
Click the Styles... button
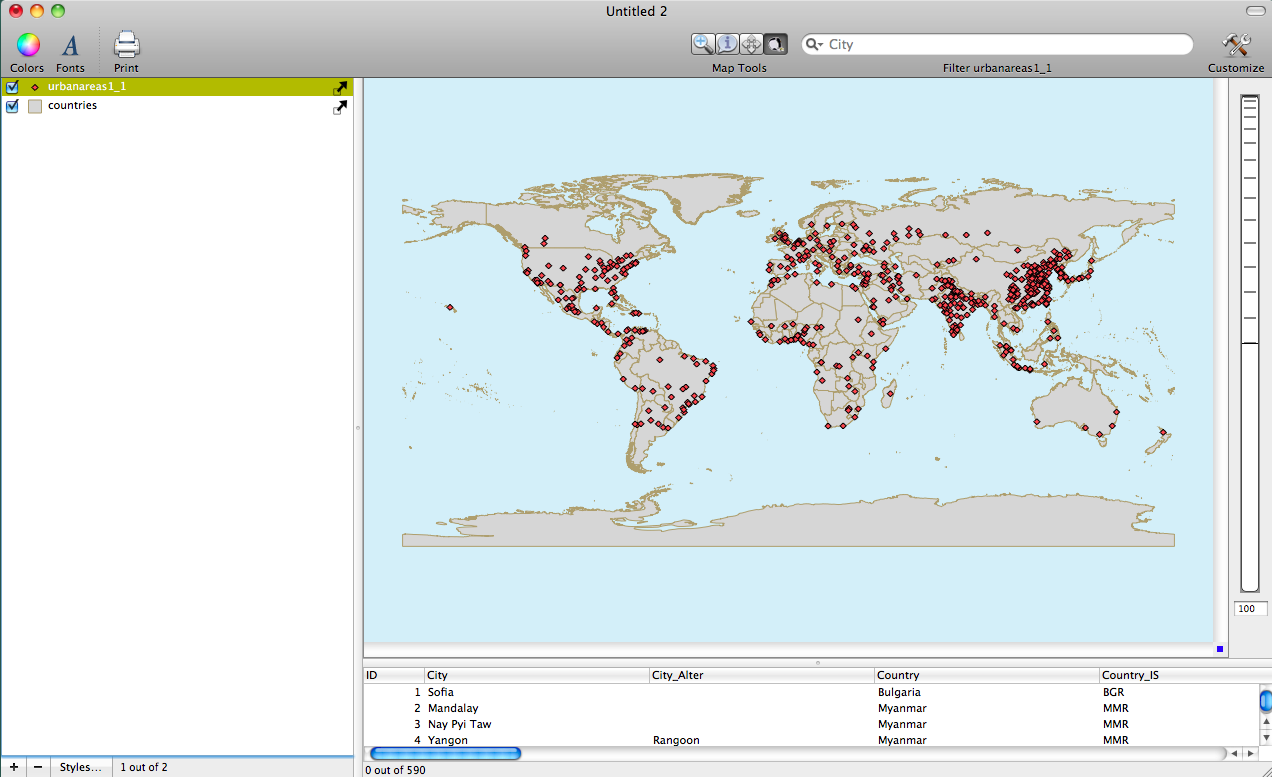(80, 767)
